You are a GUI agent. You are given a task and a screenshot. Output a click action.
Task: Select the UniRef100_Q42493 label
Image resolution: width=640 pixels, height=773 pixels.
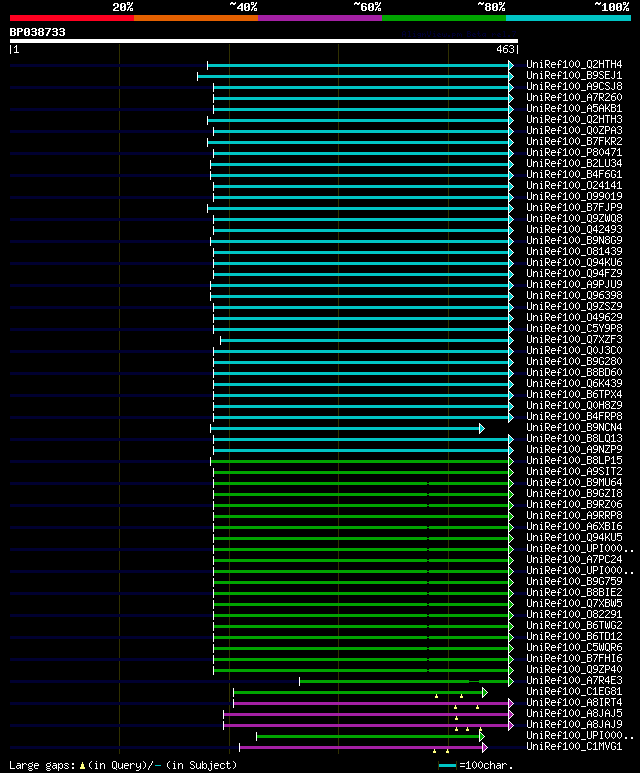(x=574, y=229)
